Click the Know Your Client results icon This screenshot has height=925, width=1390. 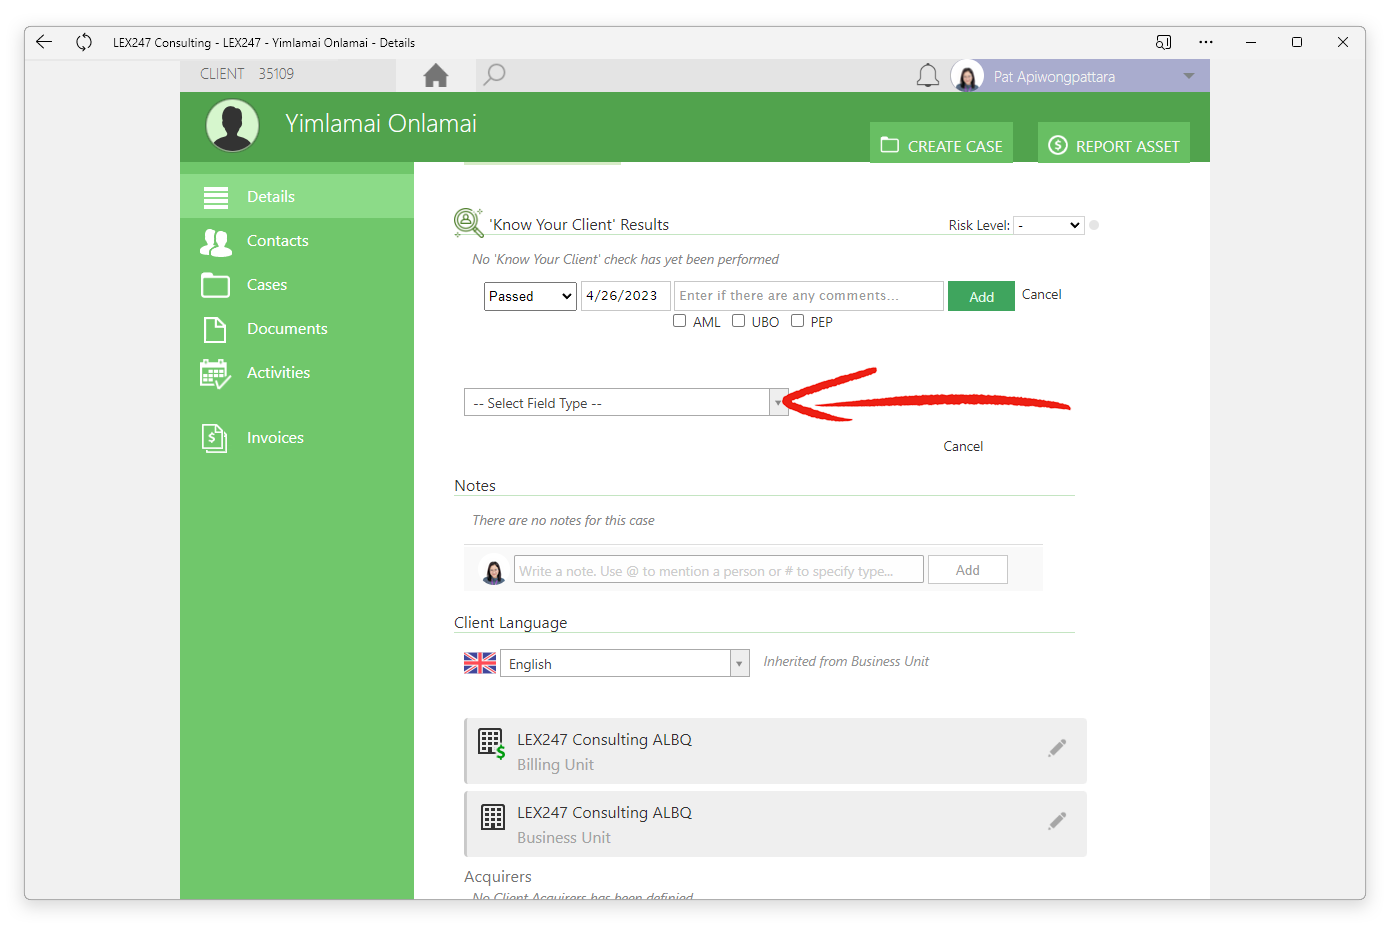tap(468, 222)
